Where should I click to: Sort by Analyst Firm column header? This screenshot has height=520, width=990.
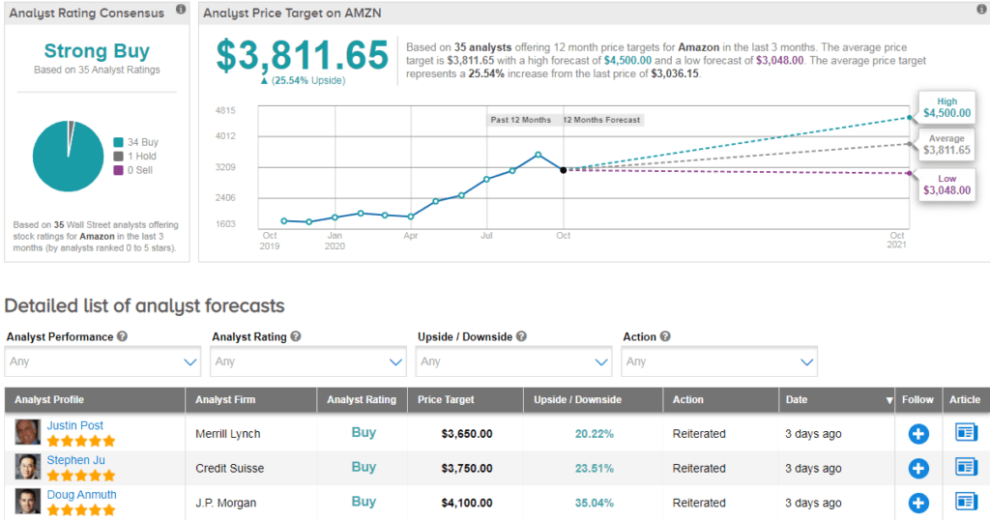pos(225,399)
